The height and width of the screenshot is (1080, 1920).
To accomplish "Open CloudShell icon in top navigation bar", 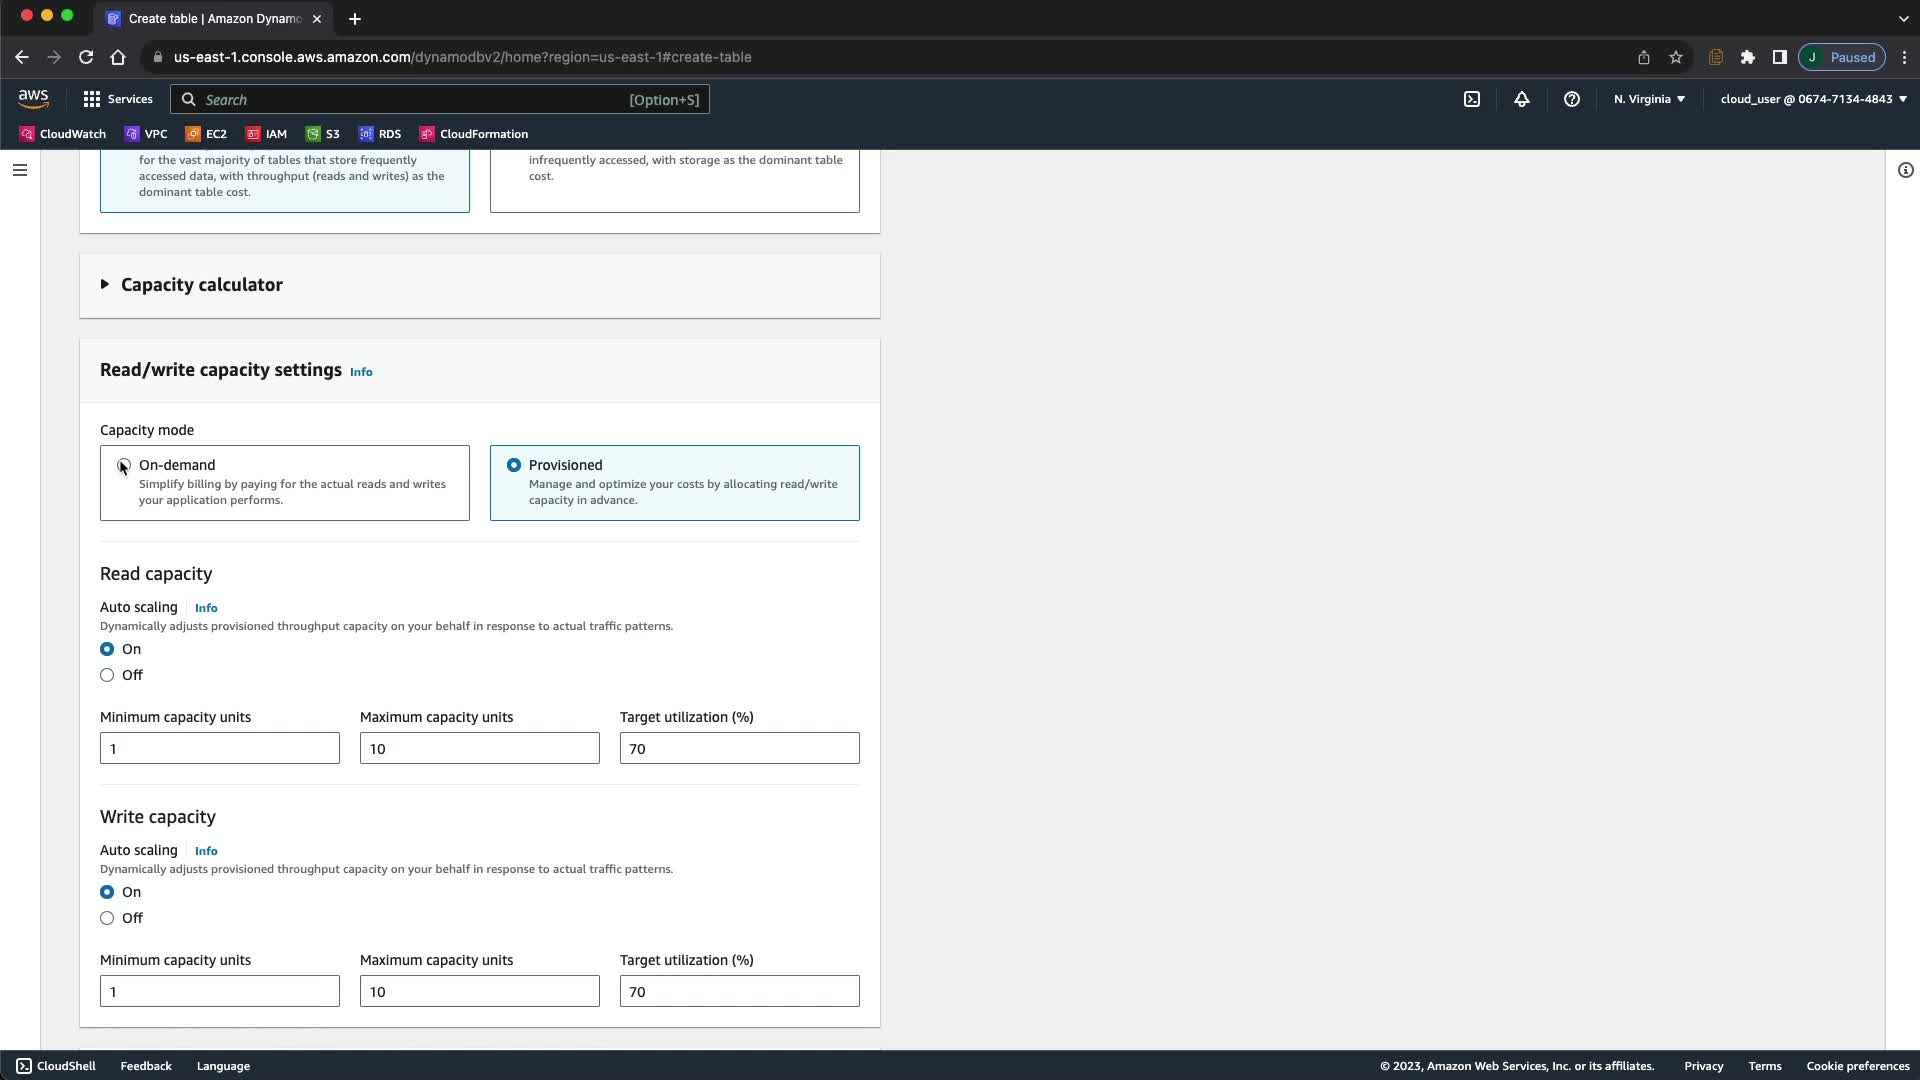I will pos(1472,99).
